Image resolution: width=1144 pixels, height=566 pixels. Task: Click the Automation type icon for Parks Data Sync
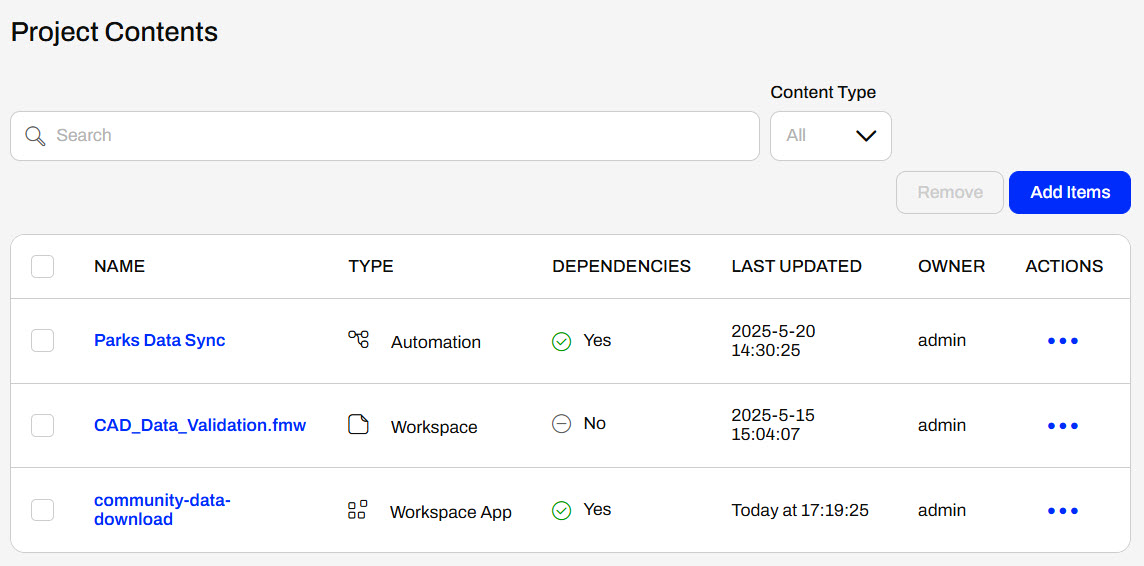tap(358, 339)
